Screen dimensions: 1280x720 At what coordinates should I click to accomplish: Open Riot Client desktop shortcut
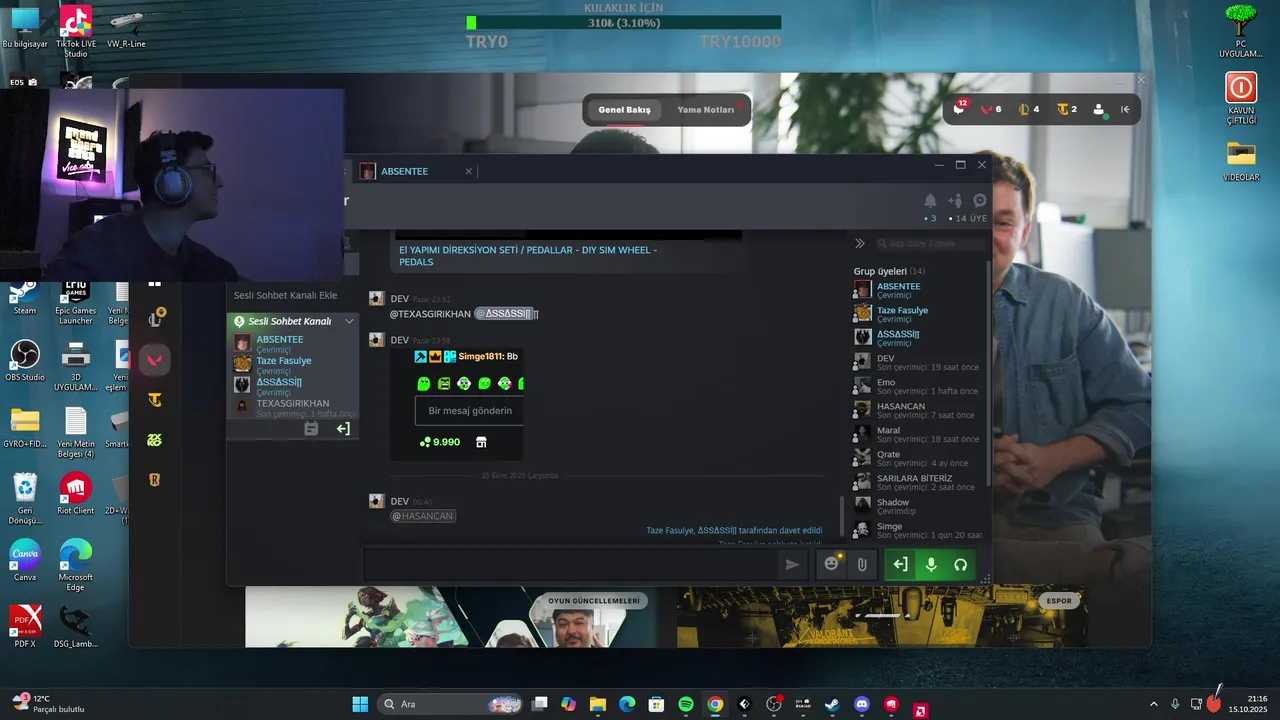(76, 494)
